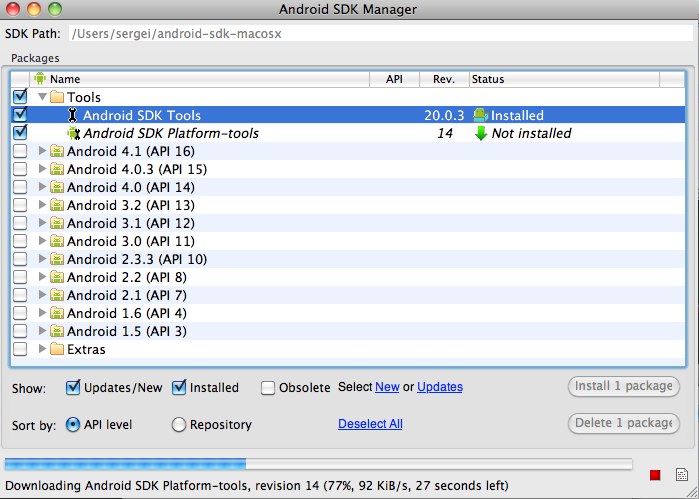Click the Android 3.1 (API 12) folder icon

coord(57,223)
